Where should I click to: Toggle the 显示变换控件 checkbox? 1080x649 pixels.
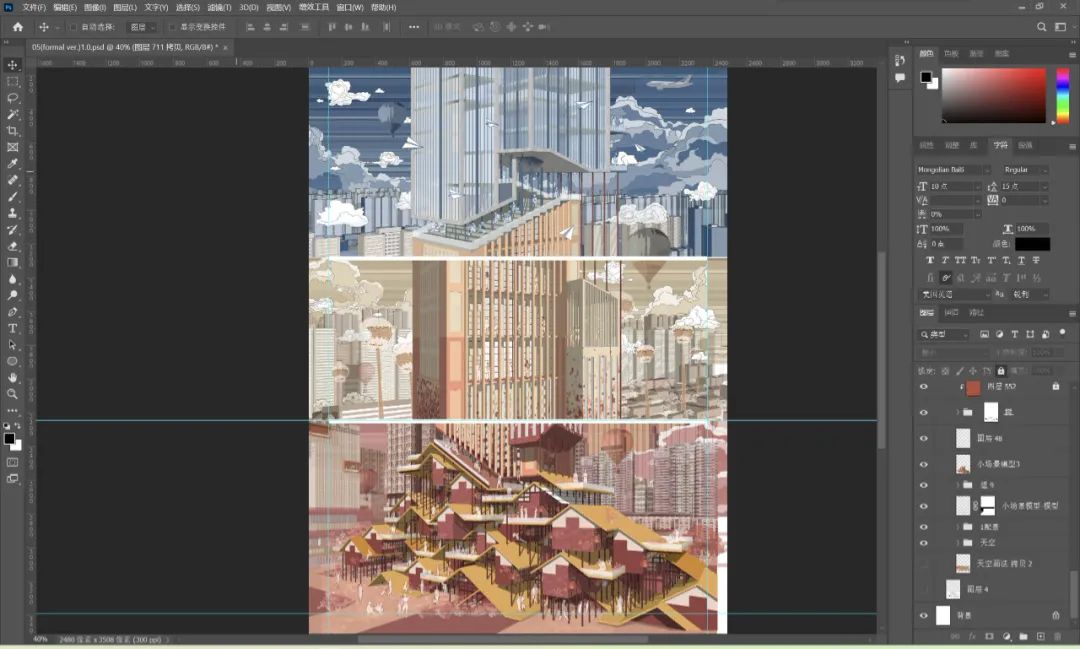pyautogui.click(x=172, y=27)
